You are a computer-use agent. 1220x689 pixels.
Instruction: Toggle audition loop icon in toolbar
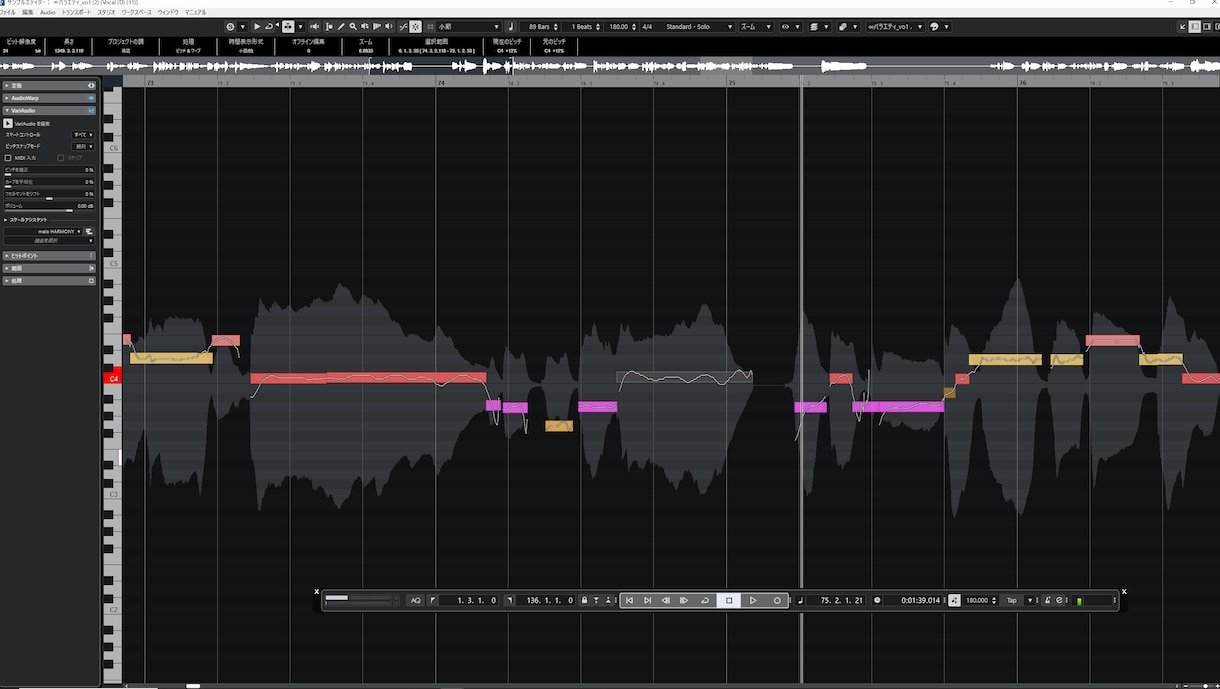click(268, 26)
